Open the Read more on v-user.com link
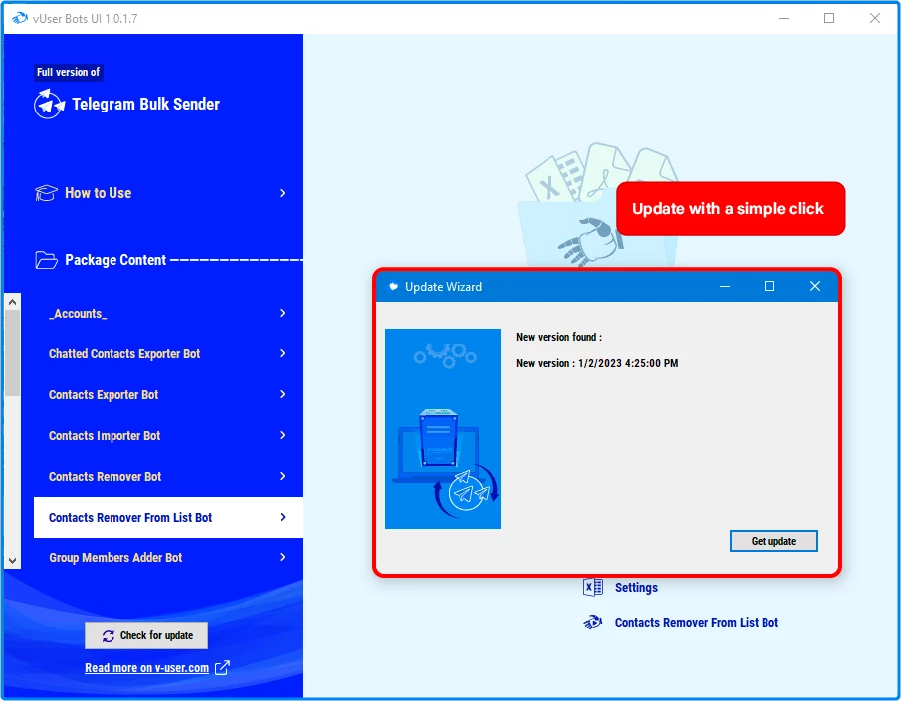Image resolution: width=901 pixels, height=701 pixels. 147,668
